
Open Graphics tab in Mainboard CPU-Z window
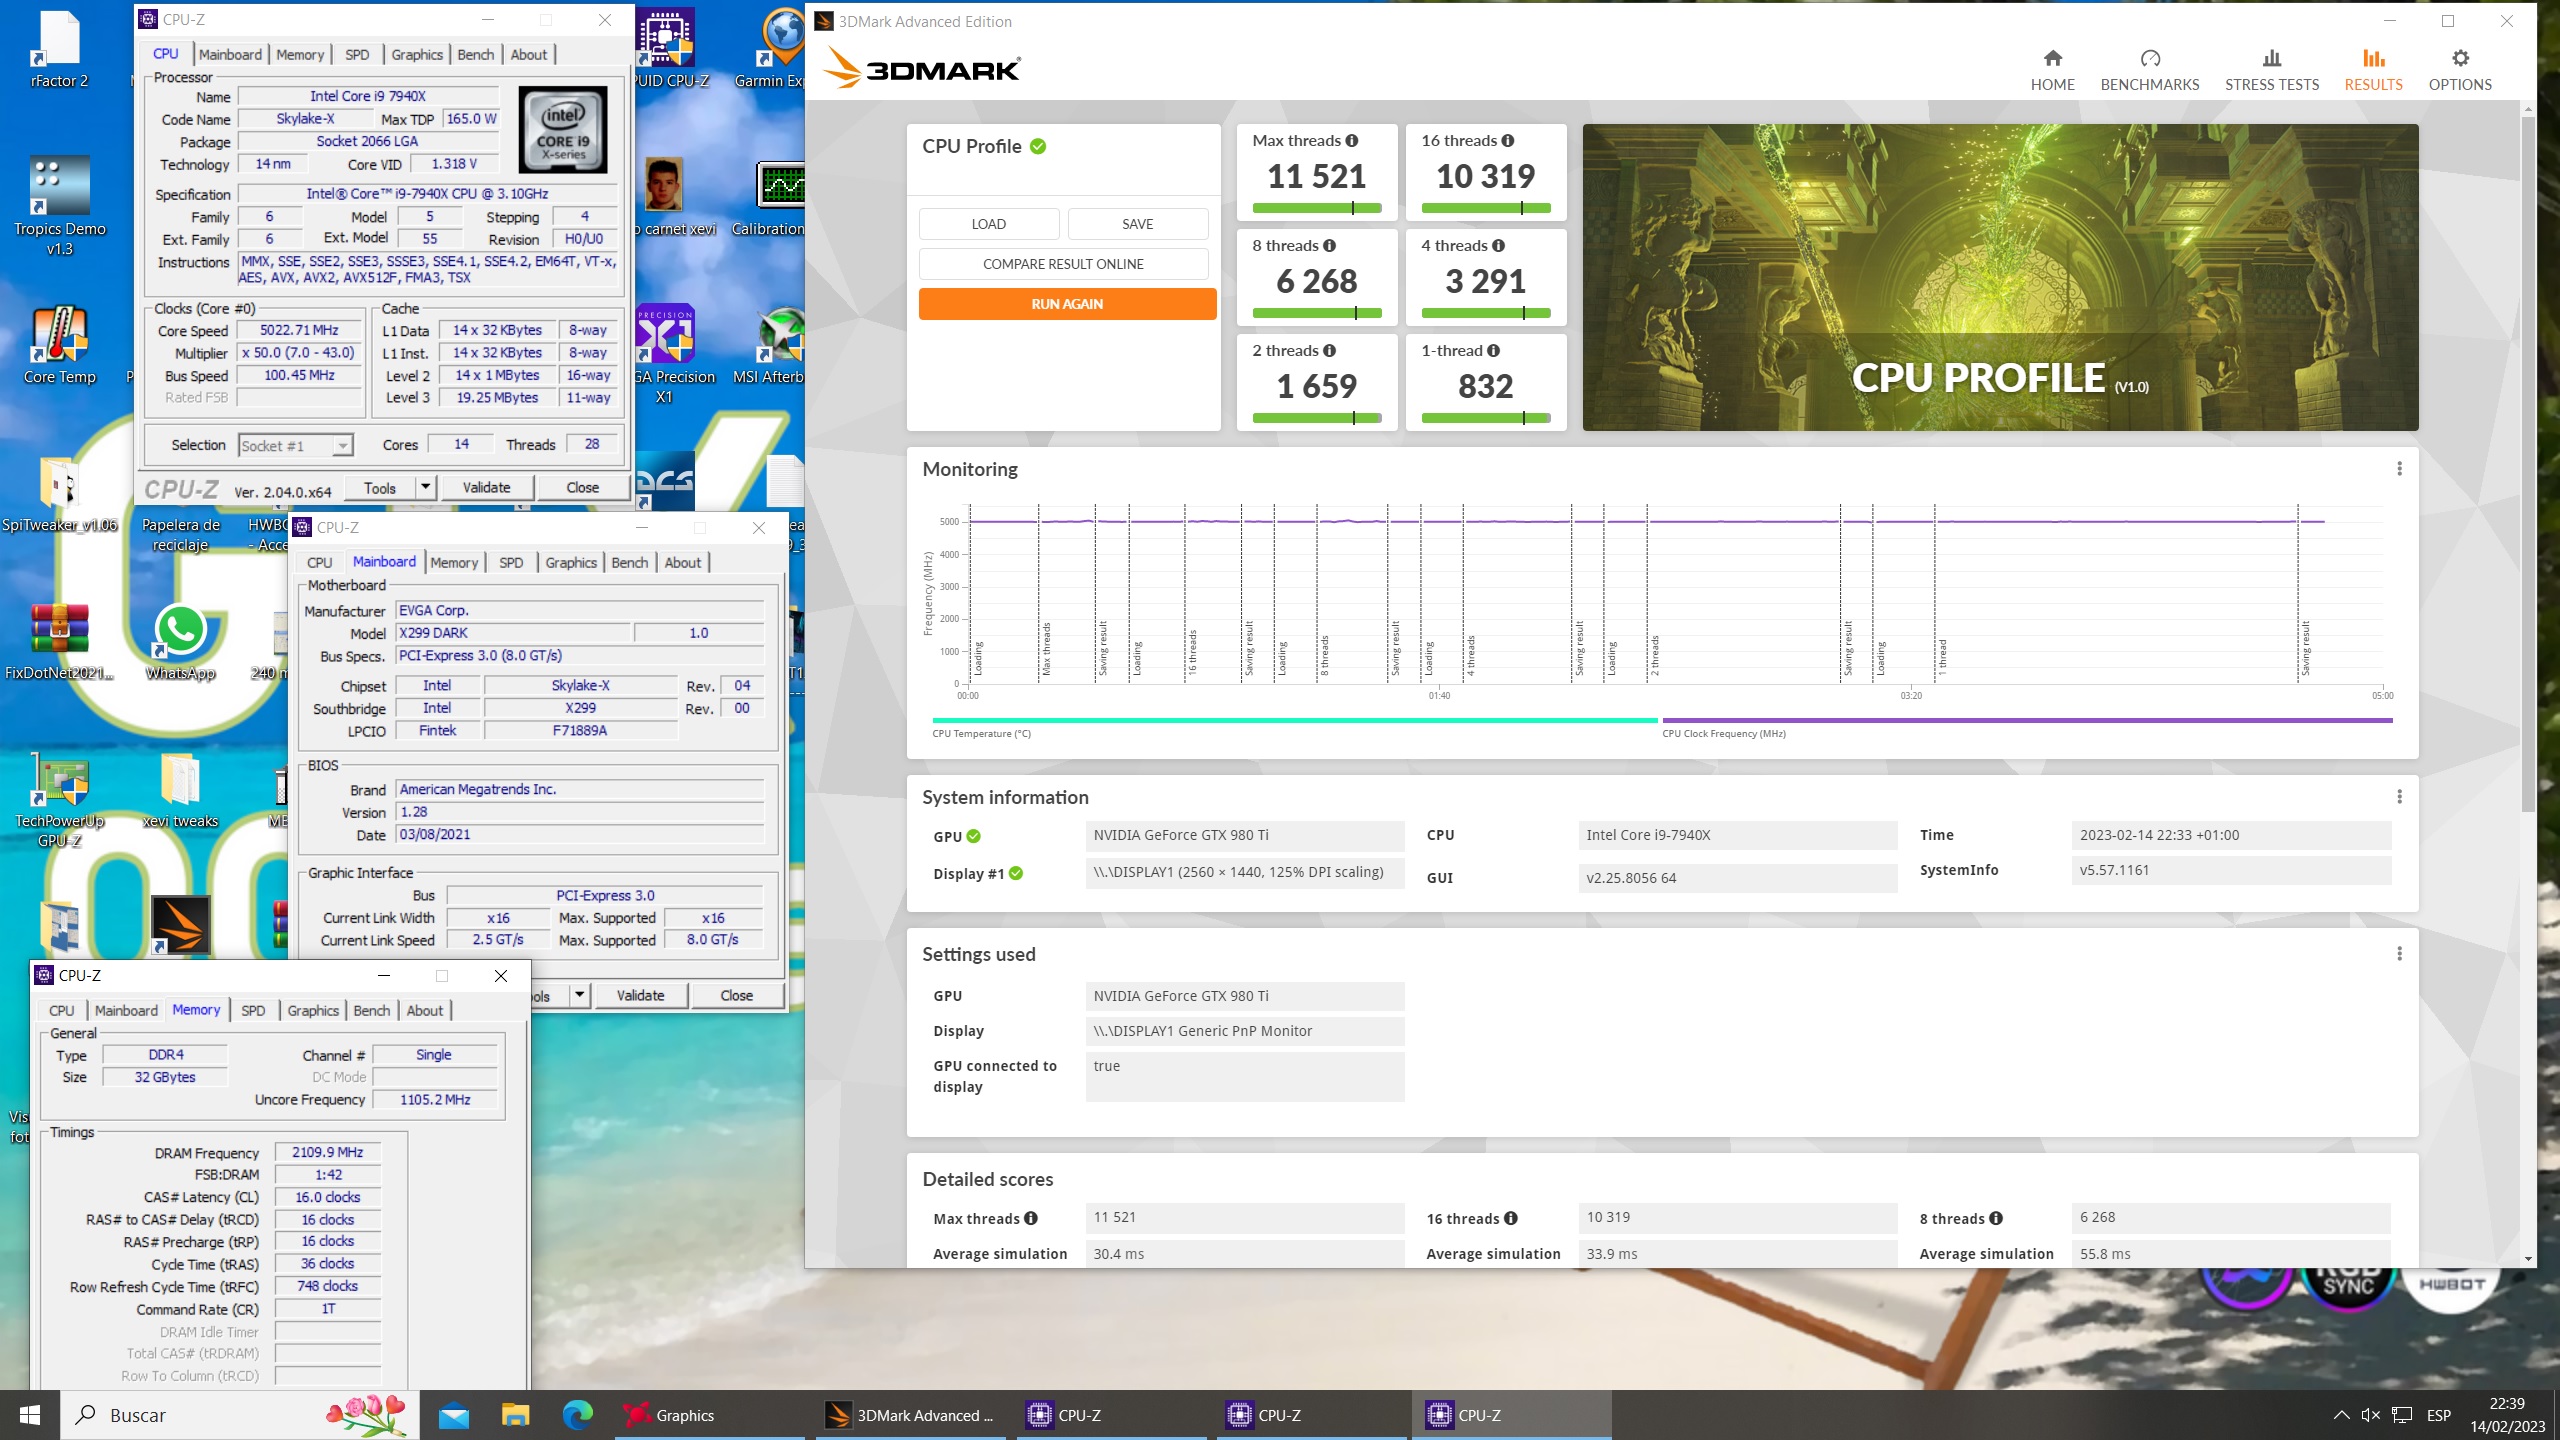pos(571,563)
